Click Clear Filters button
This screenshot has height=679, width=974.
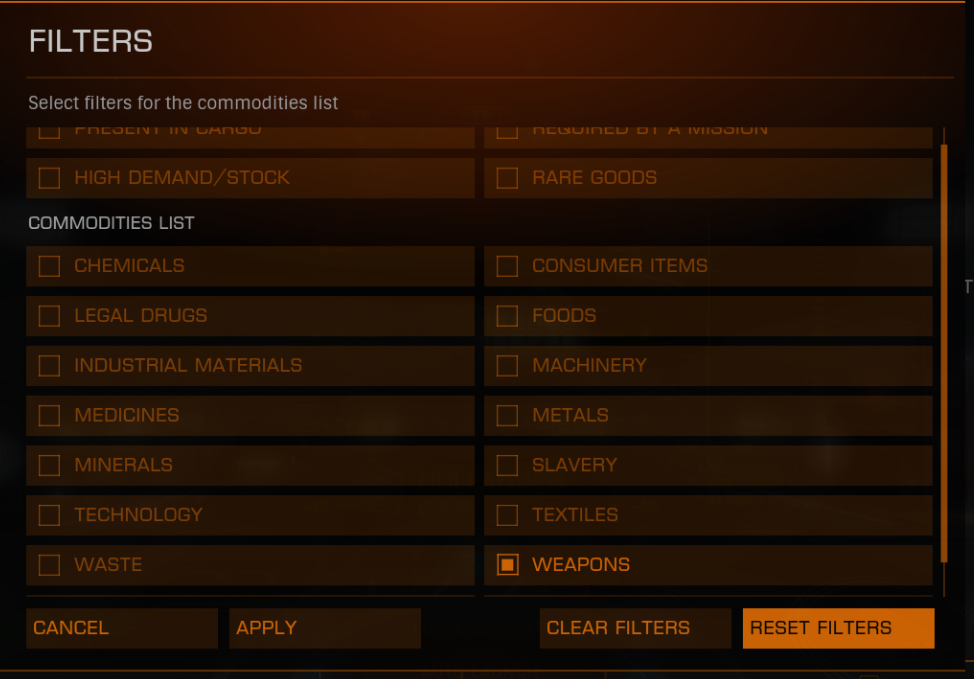[635, 628]
